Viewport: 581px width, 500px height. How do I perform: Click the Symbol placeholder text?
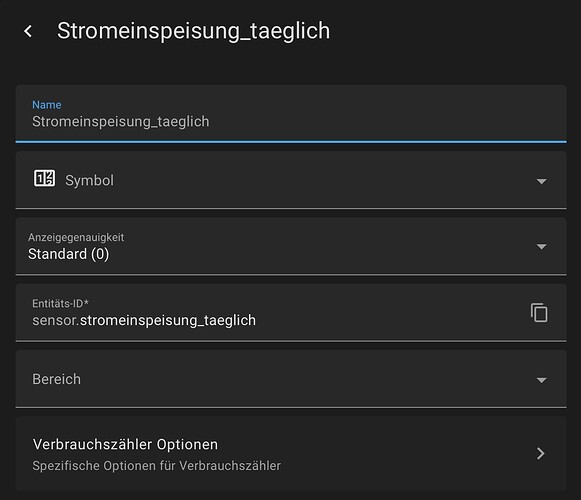[89, 181]
